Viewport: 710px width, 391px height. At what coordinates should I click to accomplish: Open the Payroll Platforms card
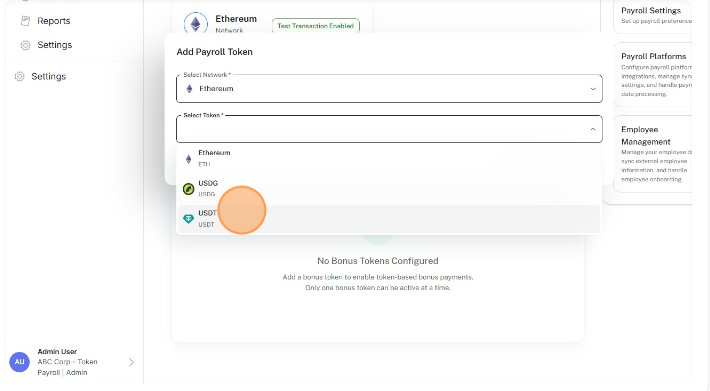653,75
